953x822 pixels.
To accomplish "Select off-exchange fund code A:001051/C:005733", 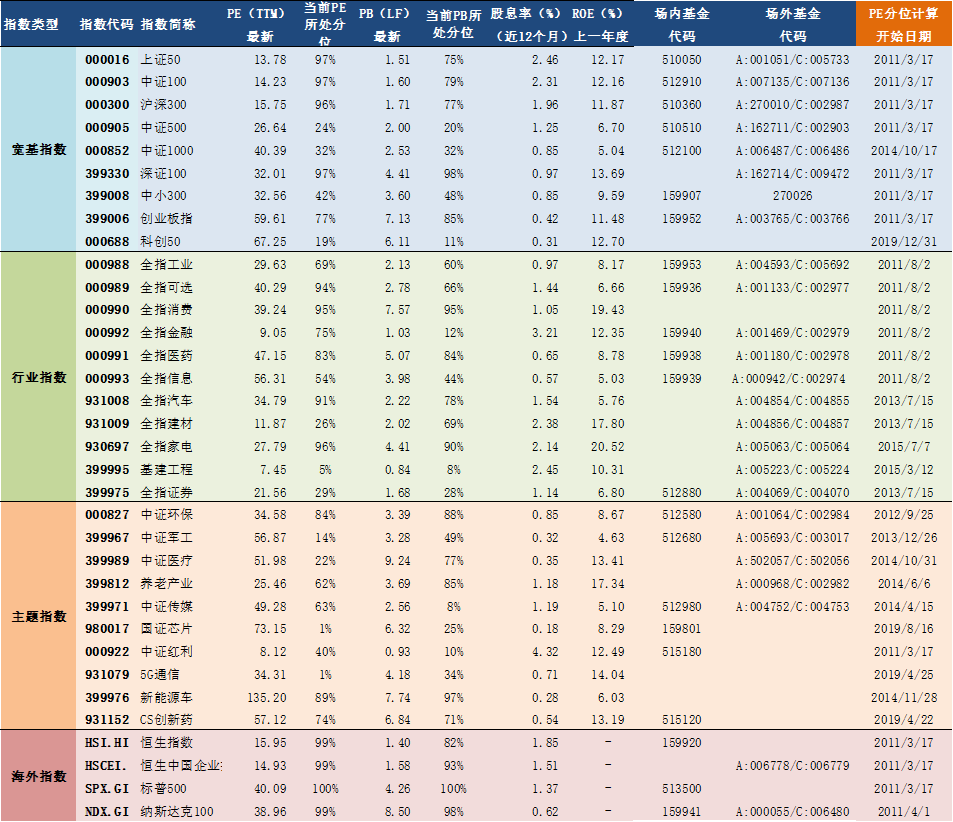I will click(x=792, y=60).
